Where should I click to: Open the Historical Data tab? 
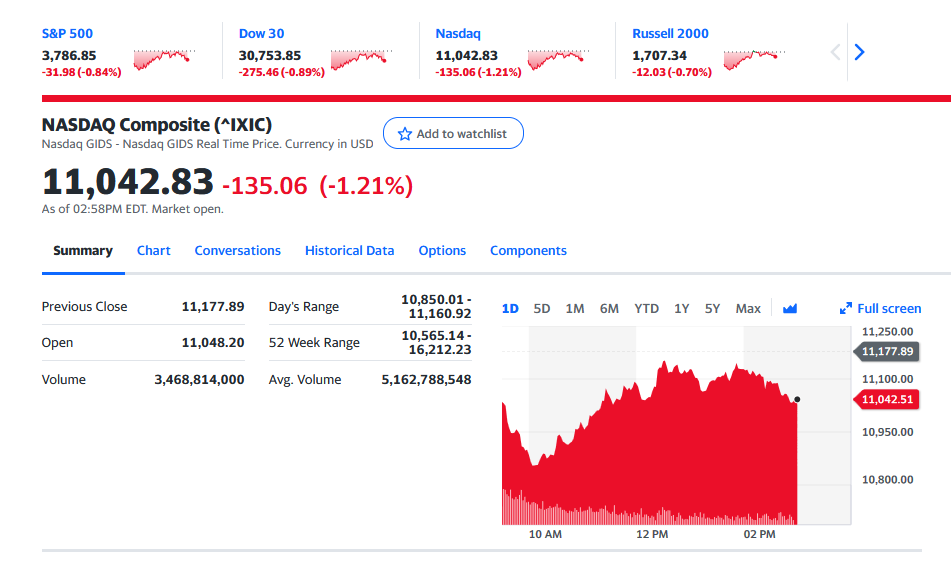coord(349,251)
